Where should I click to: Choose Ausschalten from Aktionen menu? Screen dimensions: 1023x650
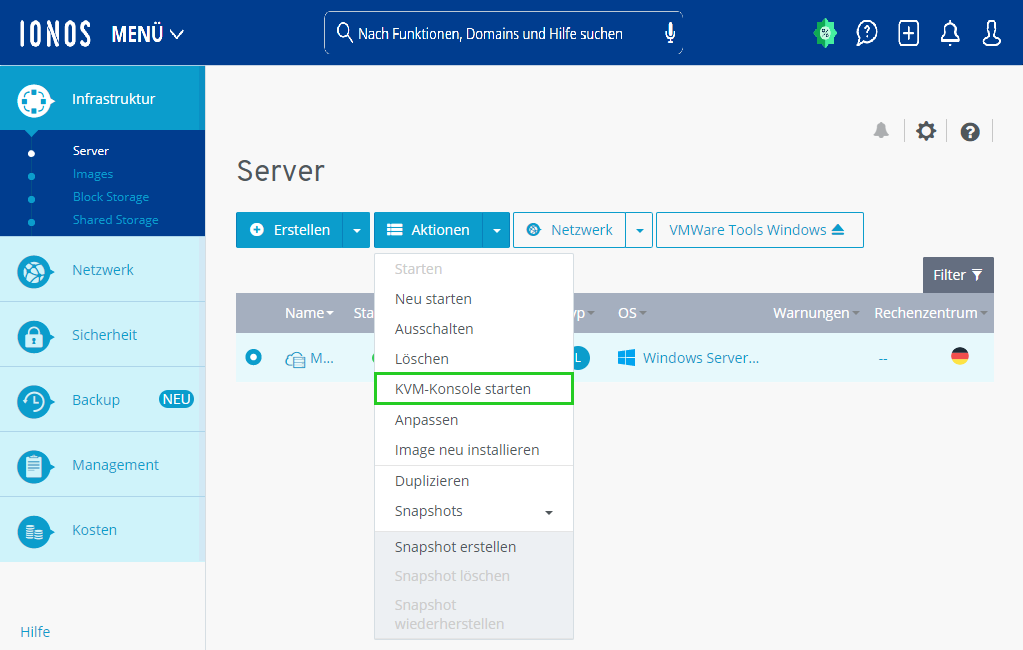(x=474, y=329)
